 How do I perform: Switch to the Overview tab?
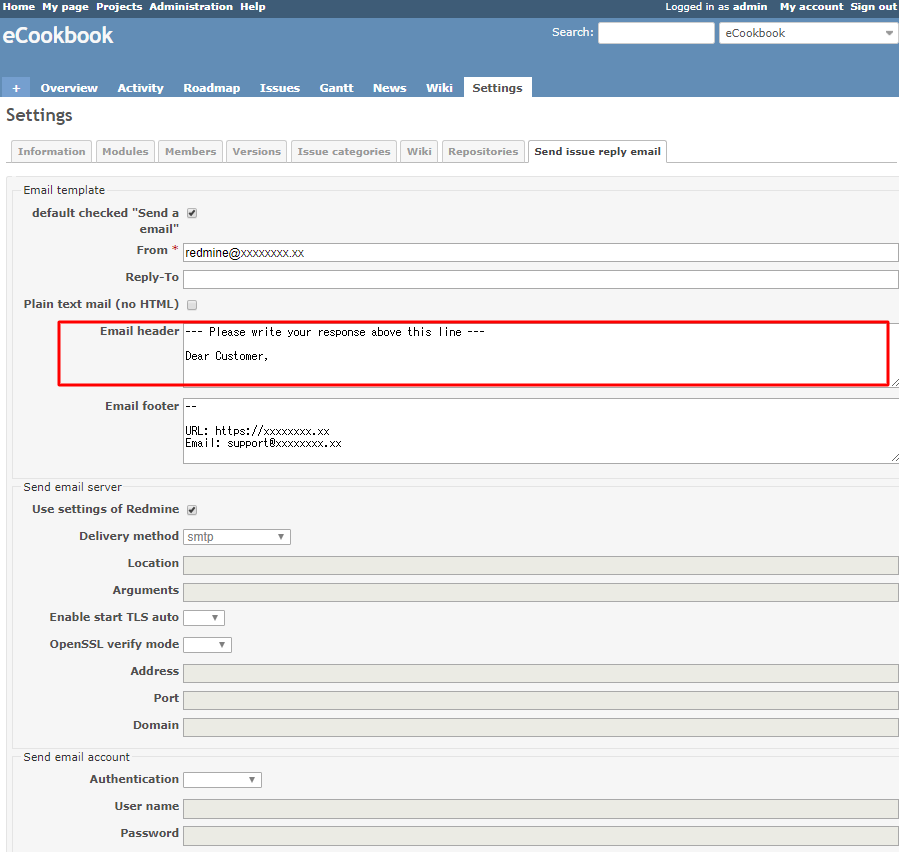coord(69,87)
